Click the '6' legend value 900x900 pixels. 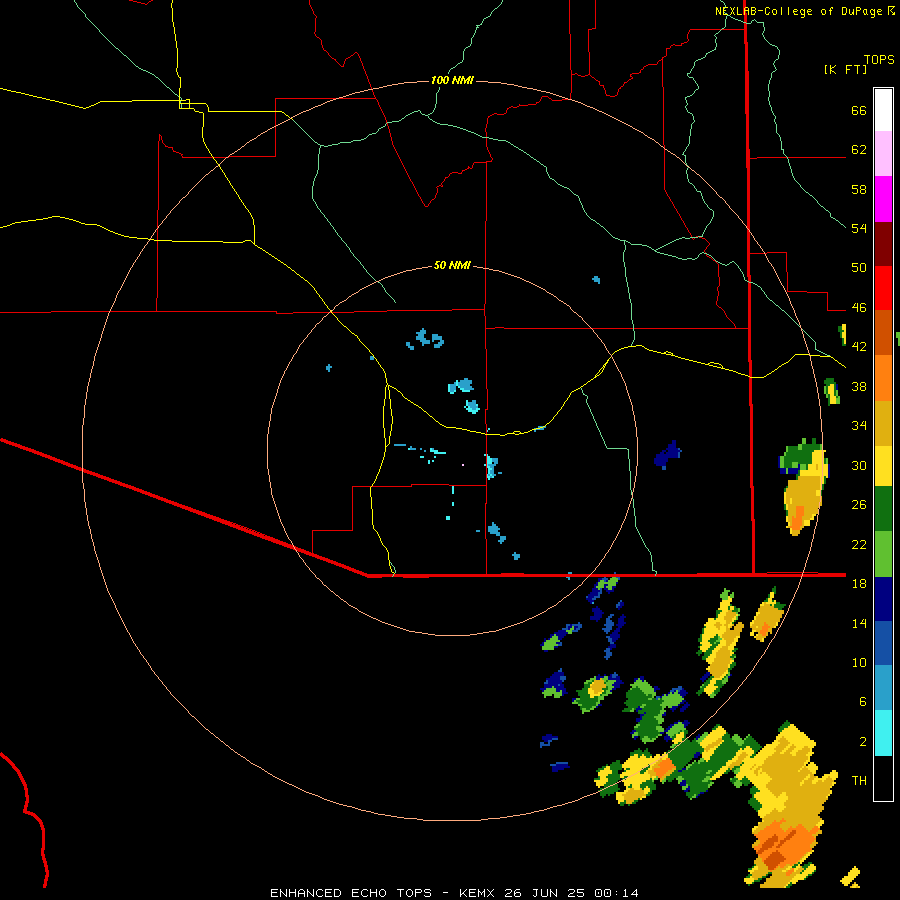click(862, 702)
